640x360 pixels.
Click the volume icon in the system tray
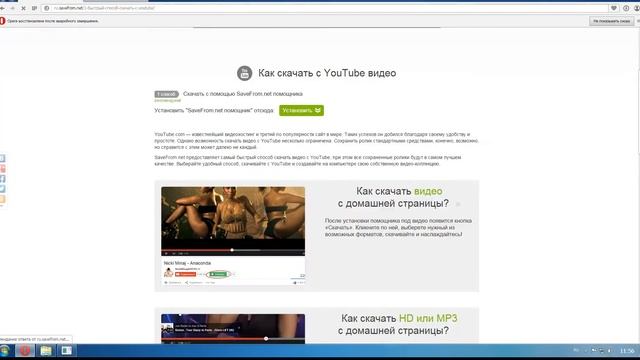610,351
